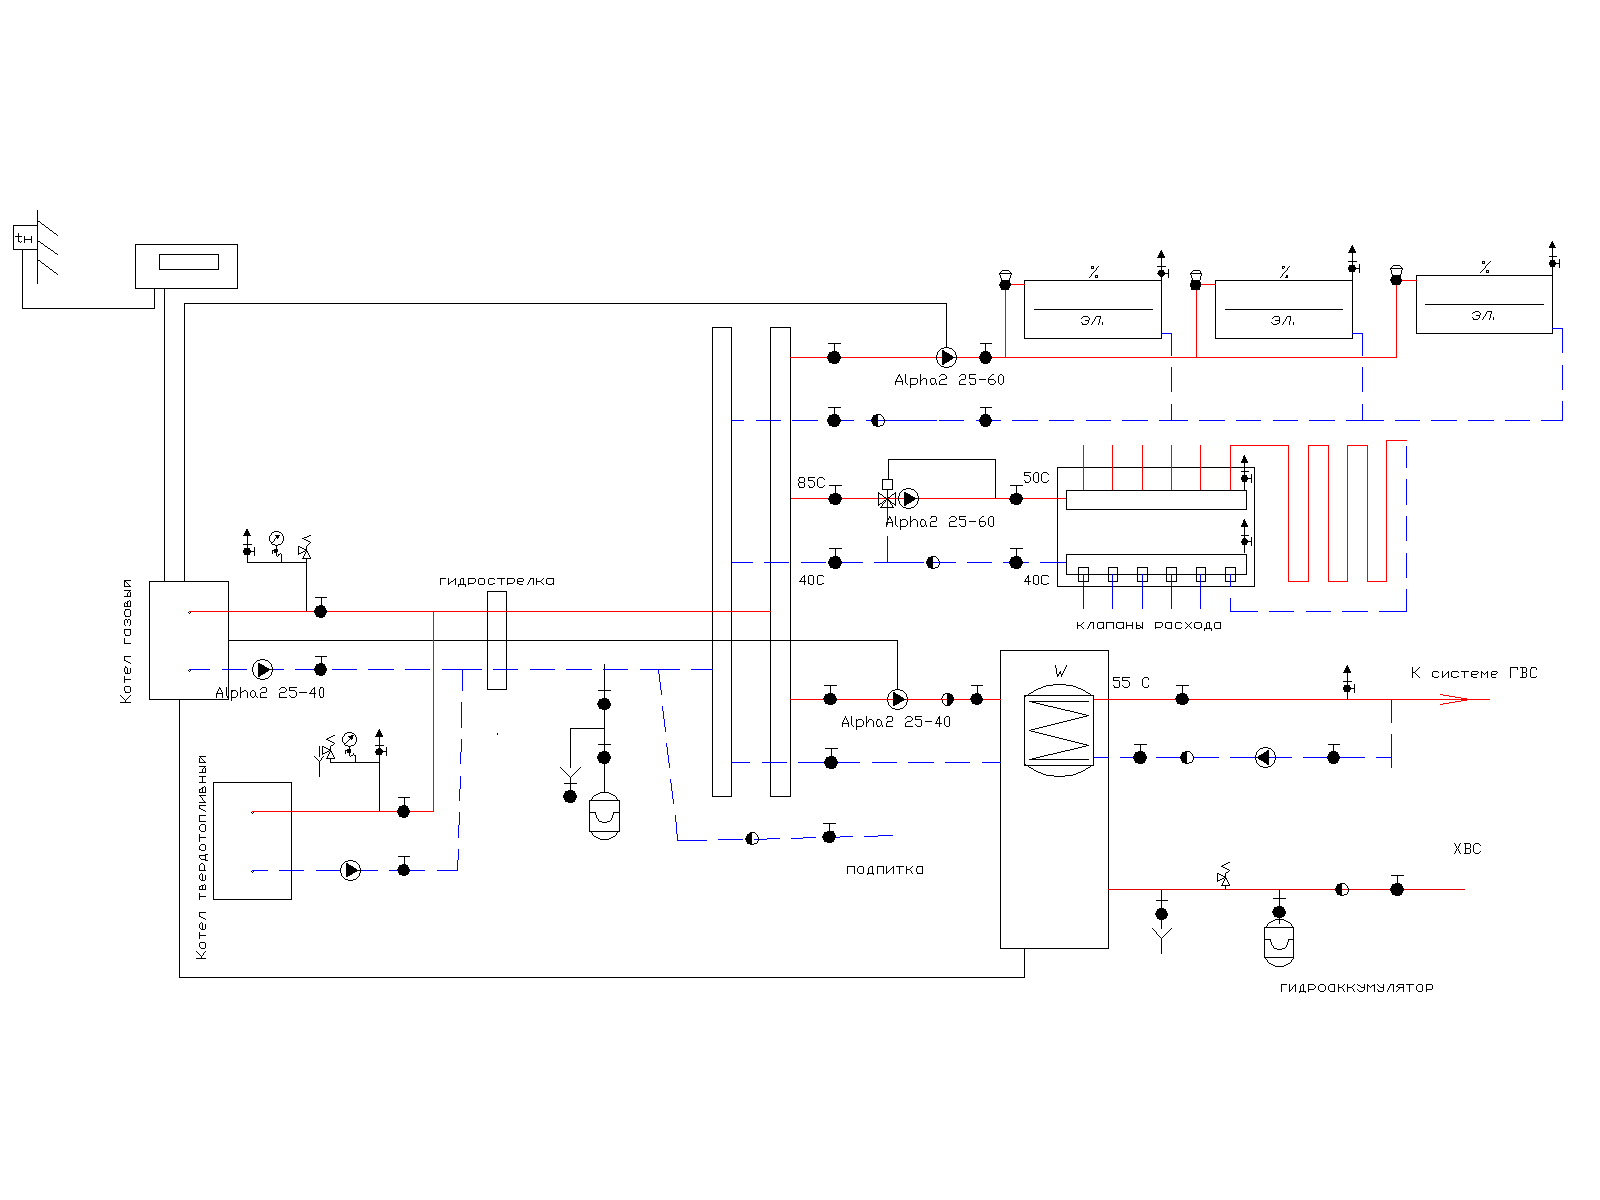Image resolution: width=1600 pixels, height=1200 pixels.
Task: Click the vertical W water heater tank
Action: (x=1054, y=799)
